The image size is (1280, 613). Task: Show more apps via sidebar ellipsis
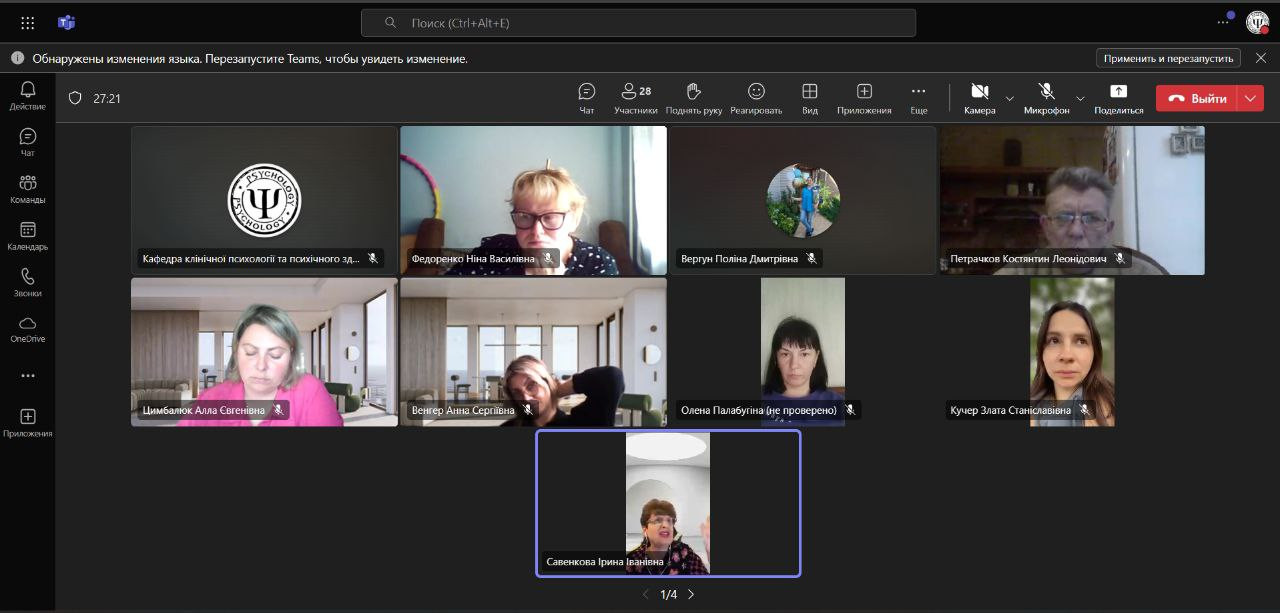click(27, 376)
